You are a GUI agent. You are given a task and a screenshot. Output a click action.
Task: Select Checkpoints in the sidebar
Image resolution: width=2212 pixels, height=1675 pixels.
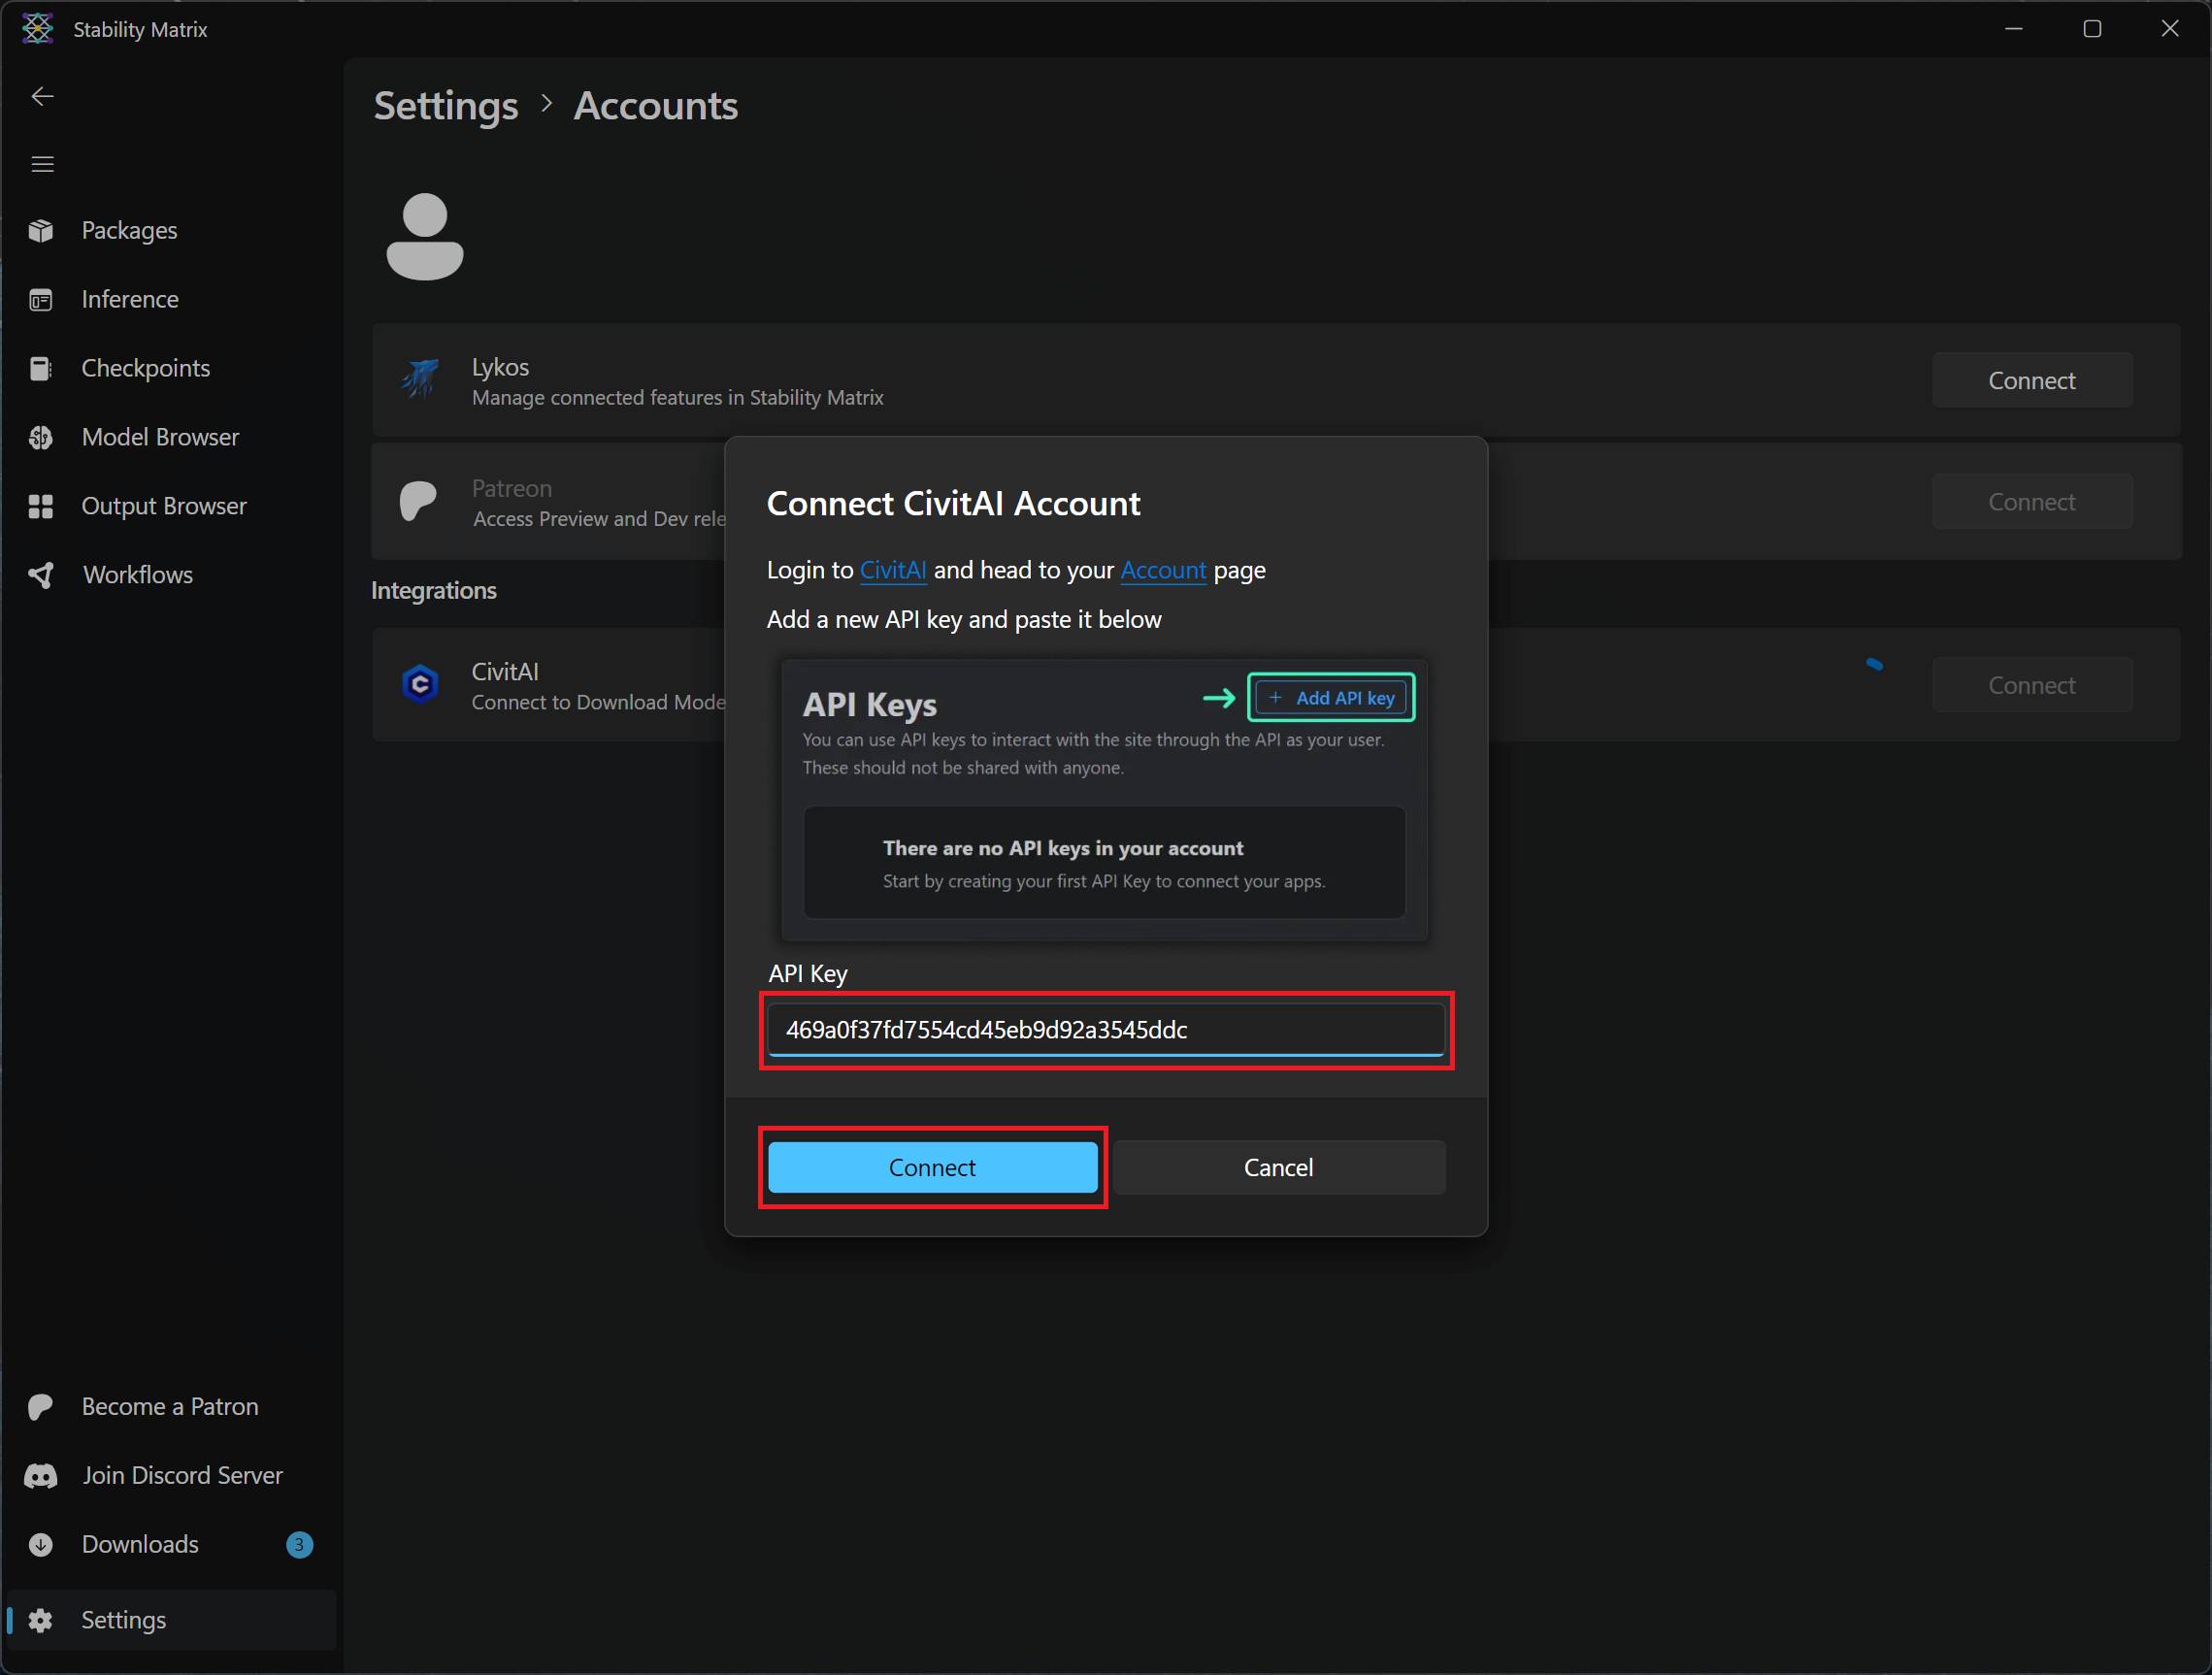click(146, 367)
